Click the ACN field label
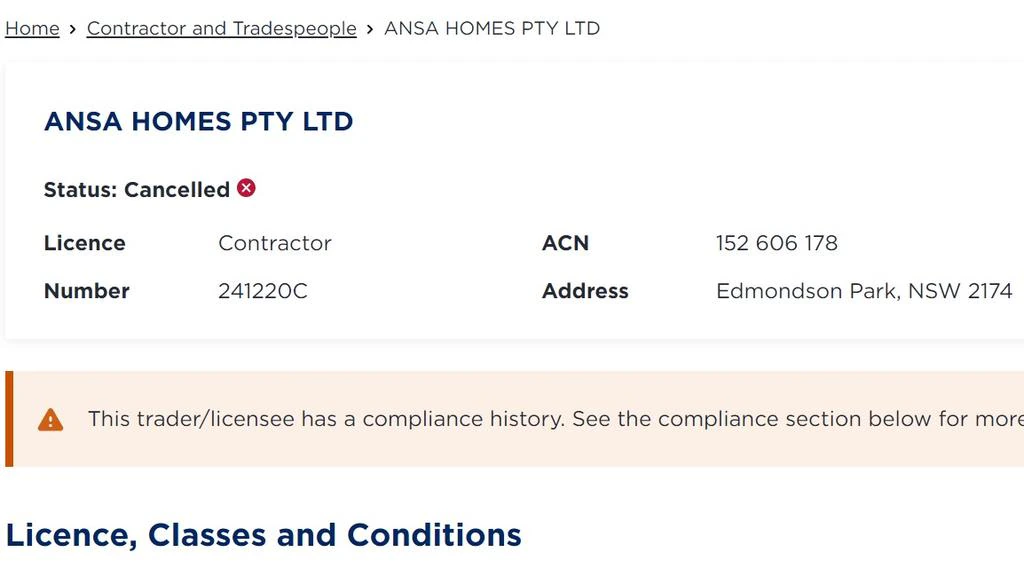This screenshot has width=1024, height=576. (x=565, y=243)
